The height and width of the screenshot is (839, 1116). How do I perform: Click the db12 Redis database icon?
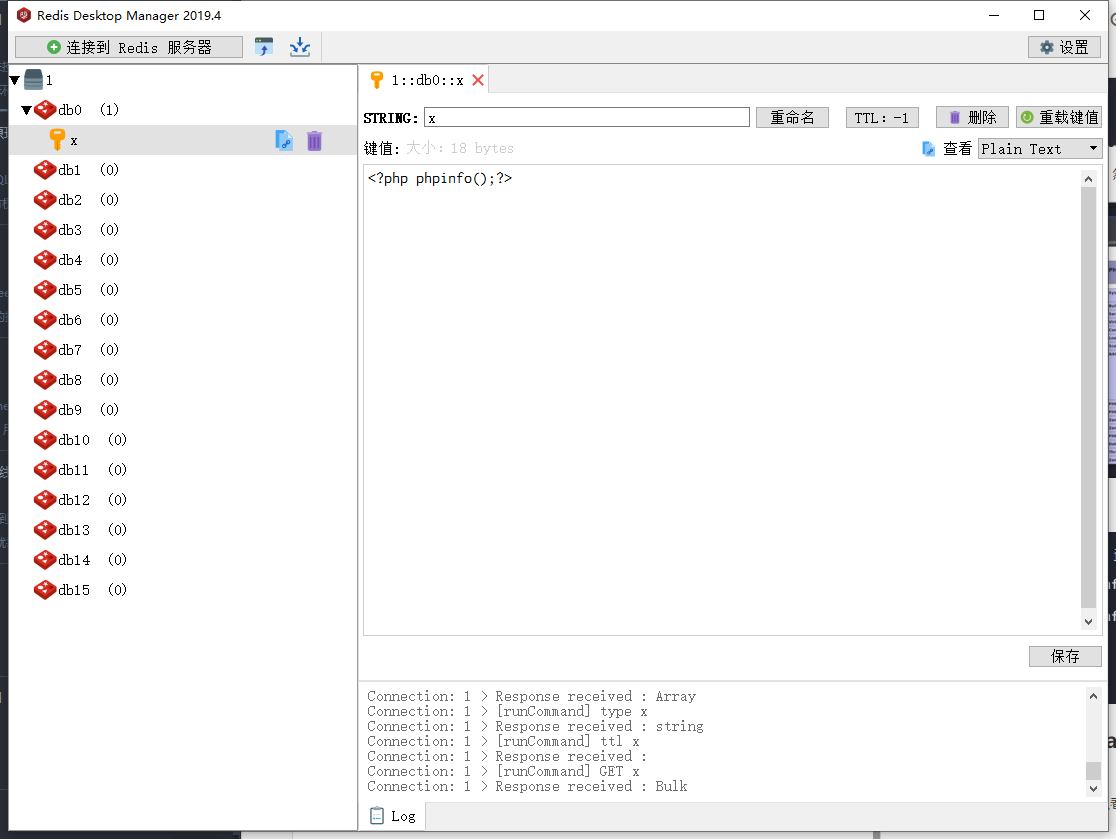pyautogui.click(x=45, y=500)
